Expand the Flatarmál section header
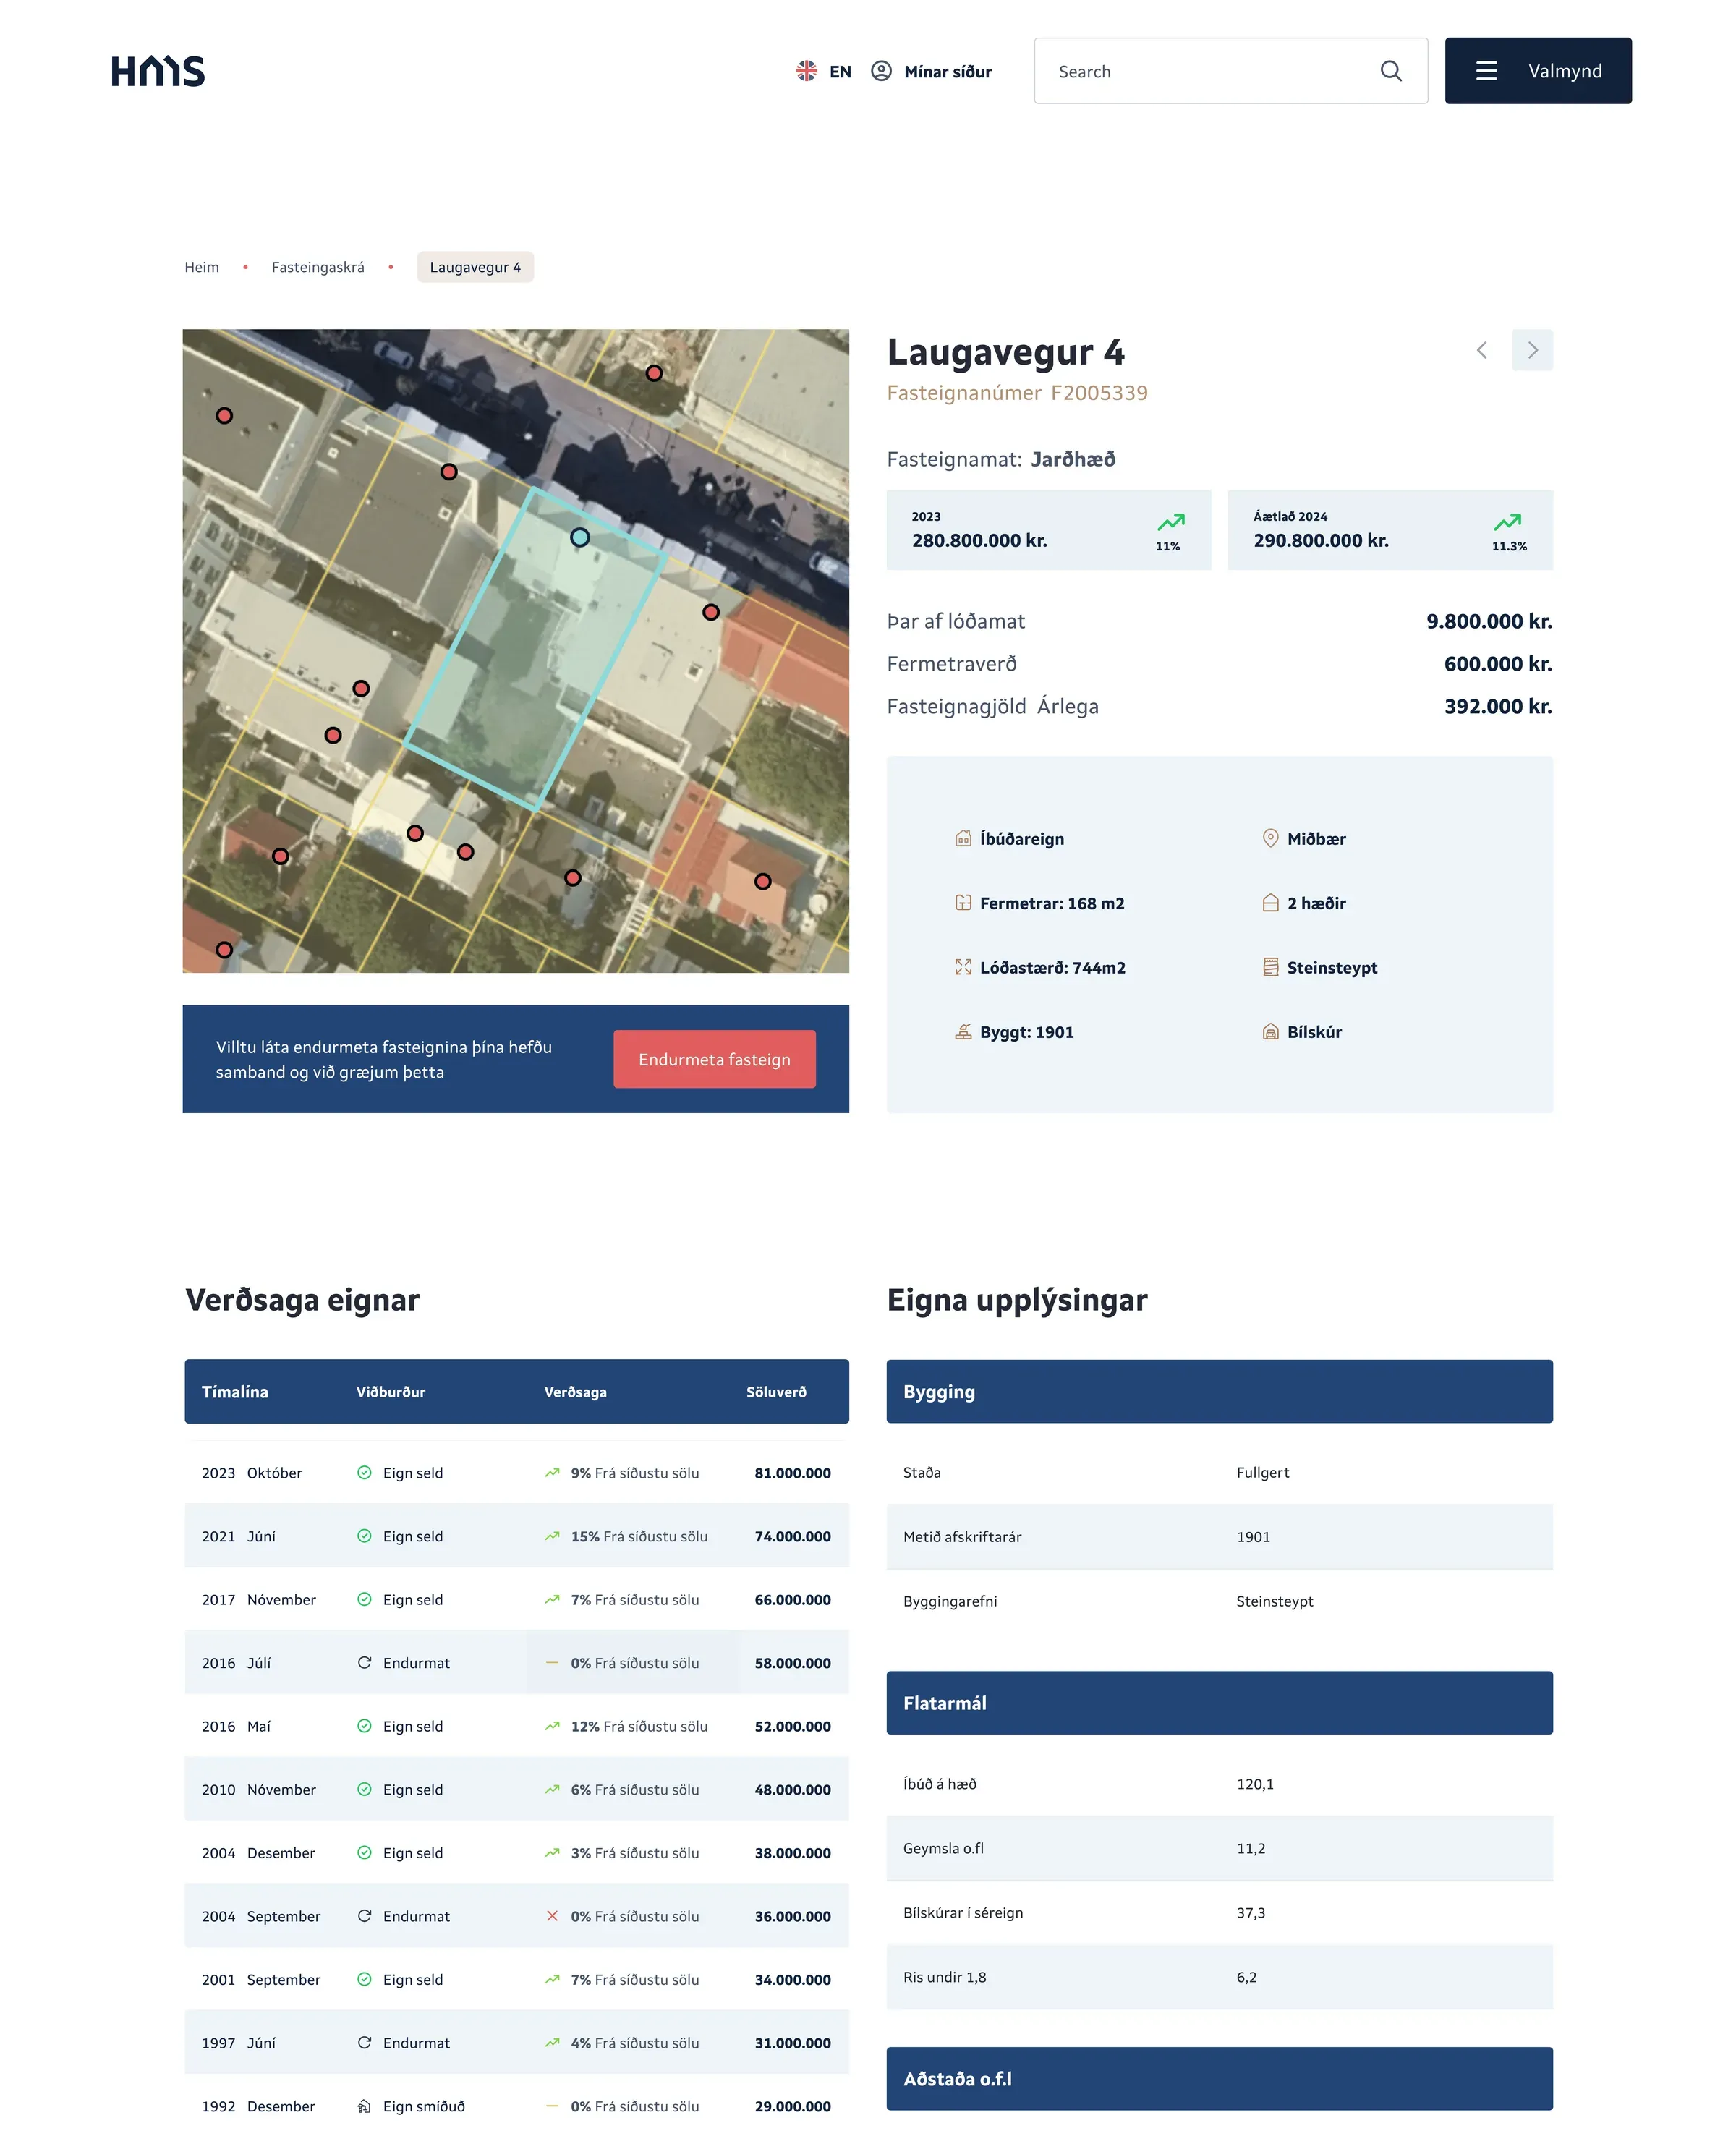Screen dimensions: 1736x2136 [x=1219, y=1702]
